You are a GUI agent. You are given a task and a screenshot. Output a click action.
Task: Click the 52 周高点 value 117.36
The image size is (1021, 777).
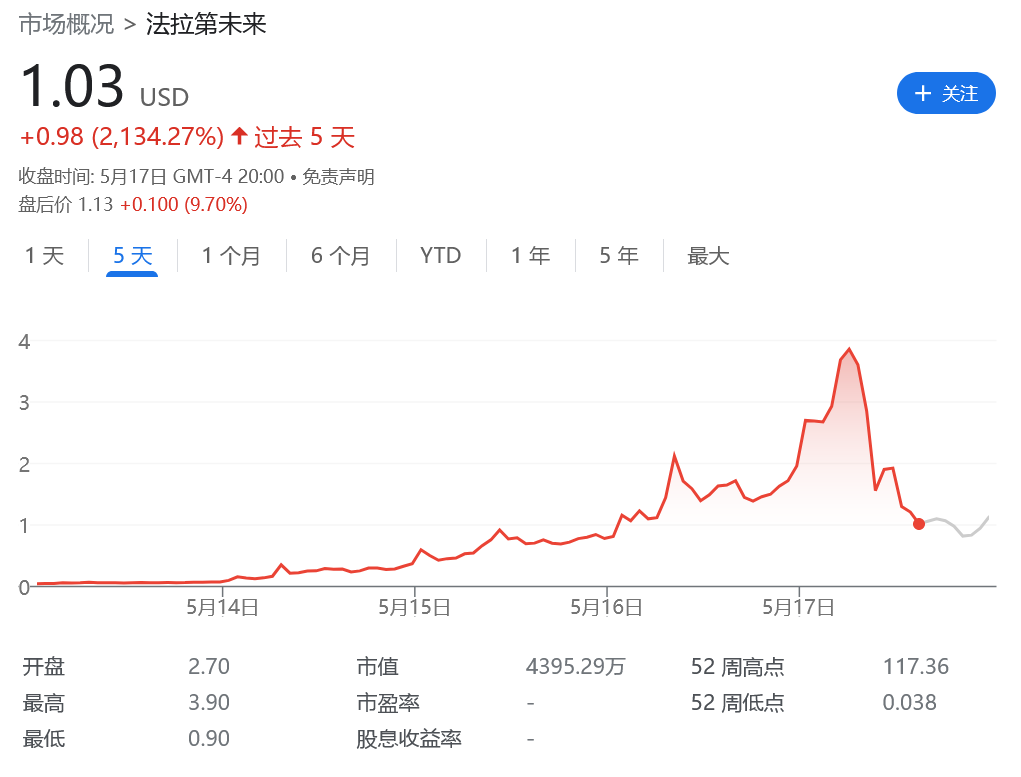tap(916, 666)
